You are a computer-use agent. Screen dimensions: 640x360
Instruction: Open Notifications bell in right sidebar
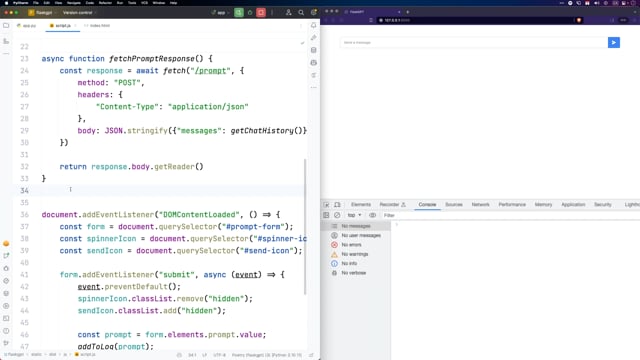point(313,25)
